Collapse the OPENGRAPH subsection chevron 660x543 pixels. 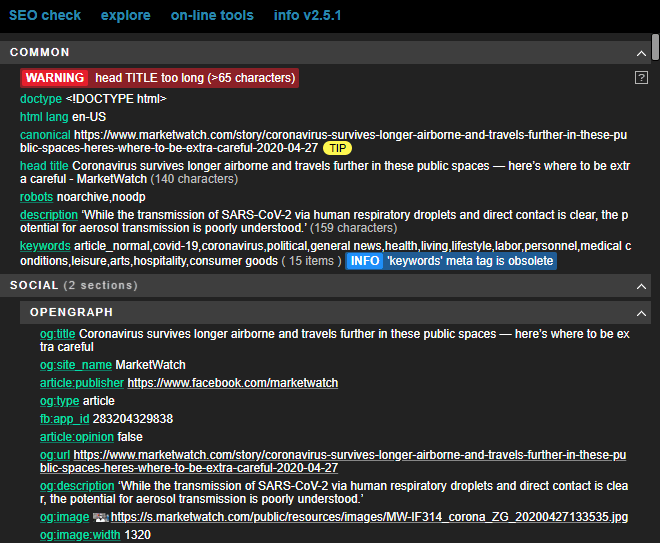(x=641, y=313)
